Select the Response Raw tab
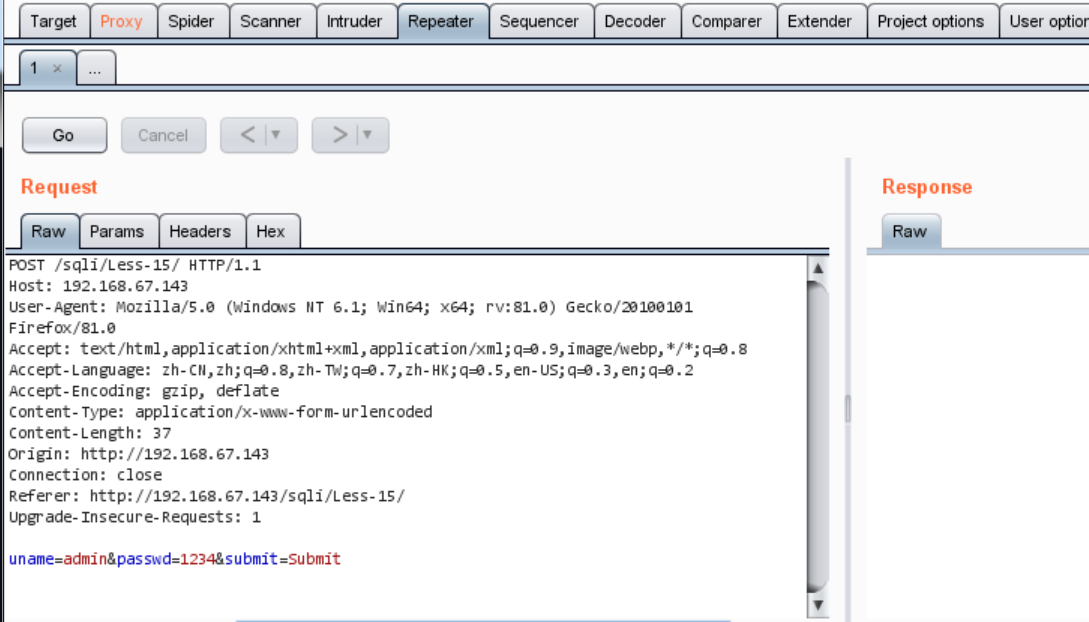This screenshot has width=1089, height=622. click(x=910, y=232)
